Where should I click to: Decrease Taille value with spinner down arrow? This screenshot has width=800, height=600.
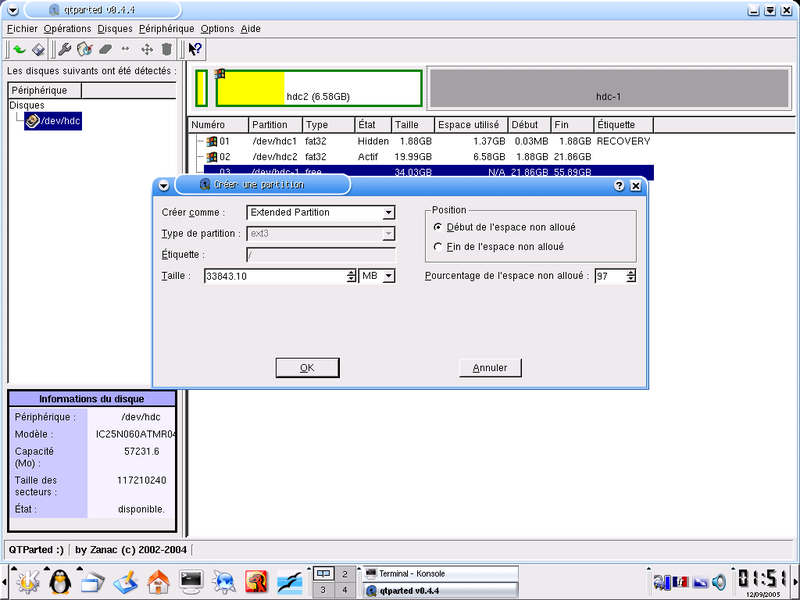[x=351, y=280]
